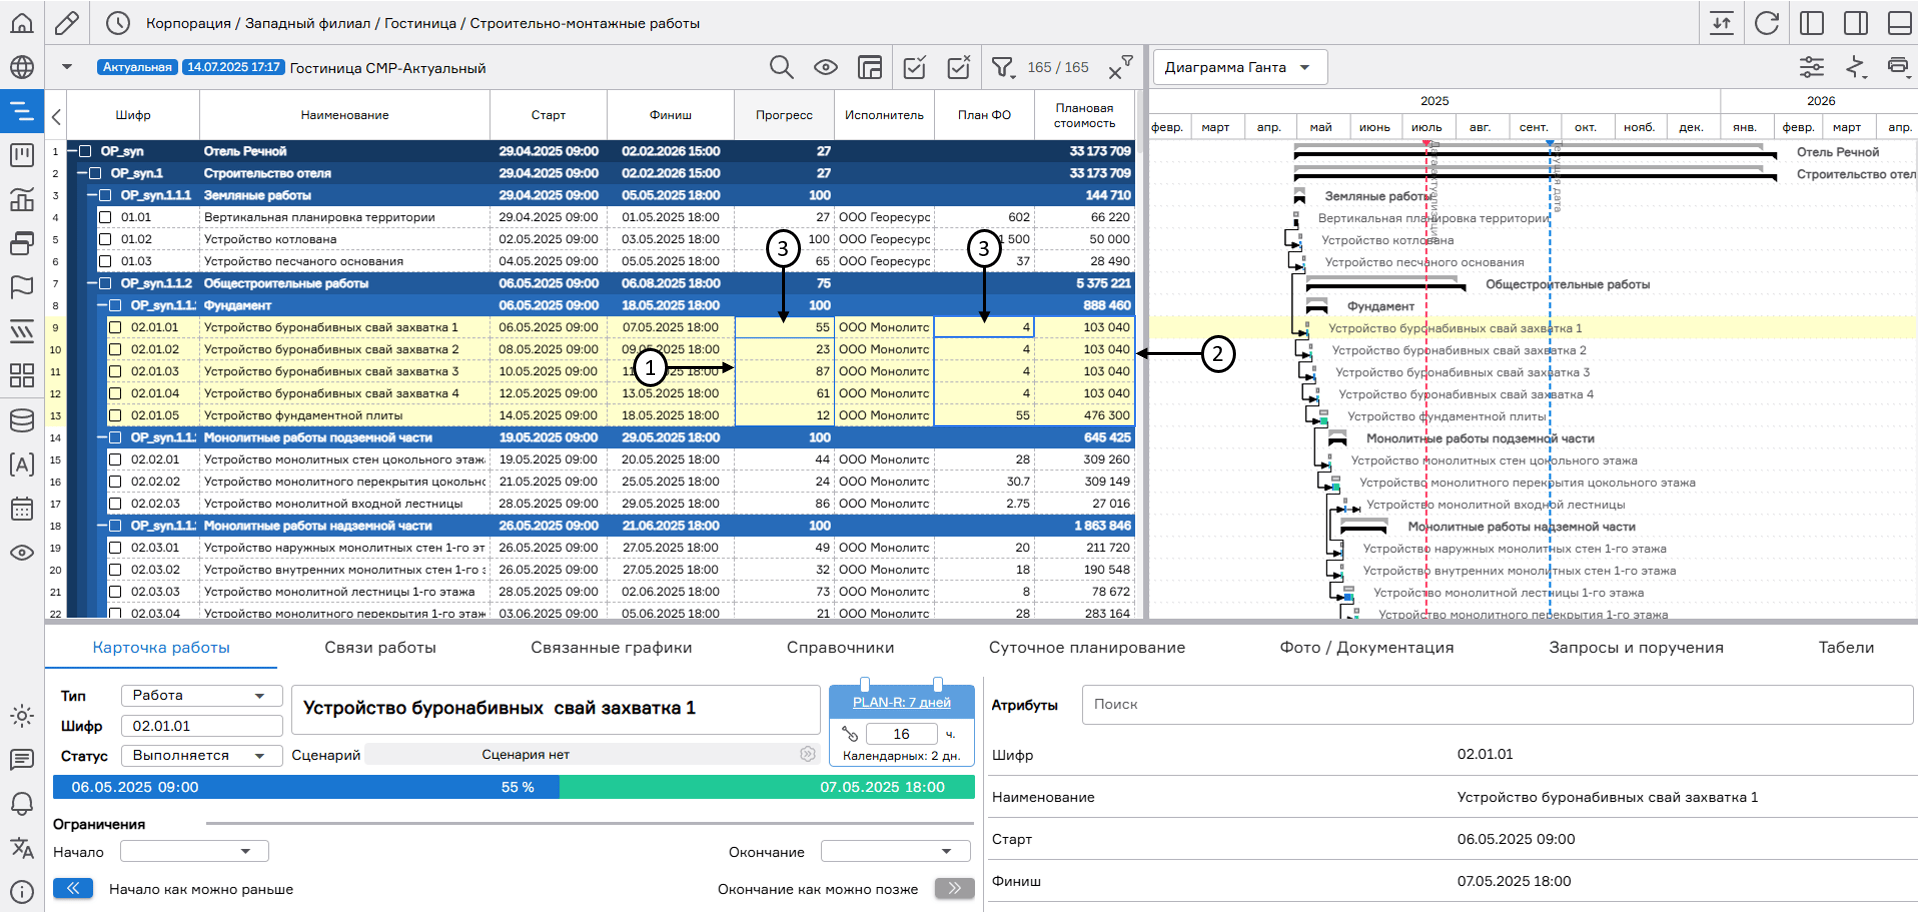This screenshot has width=1918, height=912.
Task: Click the filter funnel icon
Action: 1001,67
